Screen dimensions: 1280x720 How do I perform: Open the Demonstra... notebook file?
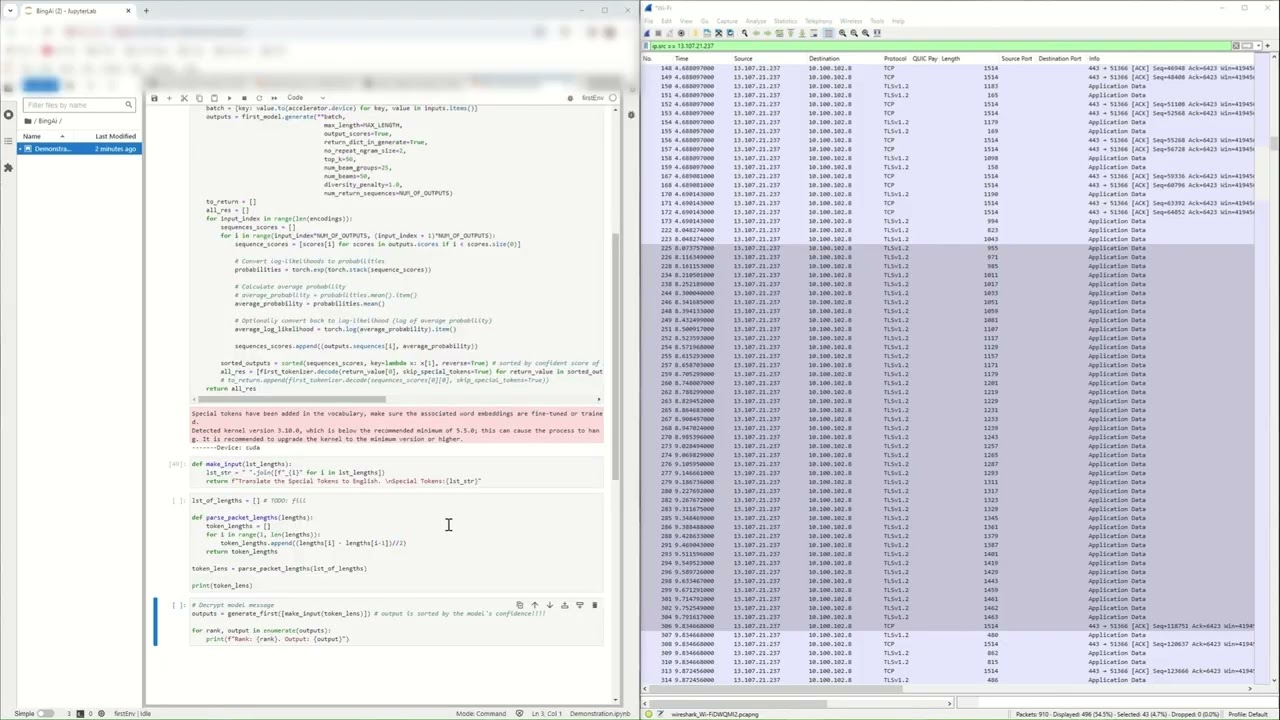pos(53,149)
